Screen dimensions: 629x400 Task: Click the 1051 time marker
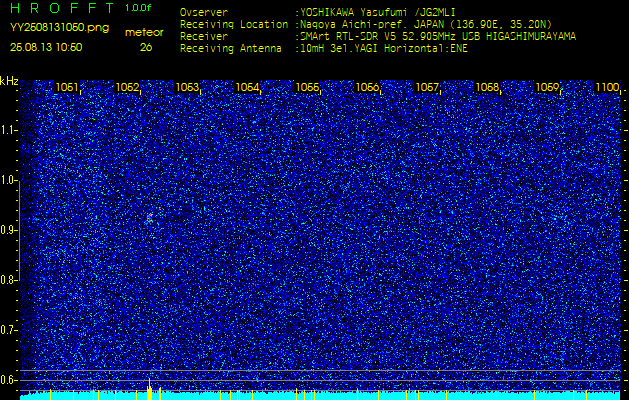tap(67, 87)
